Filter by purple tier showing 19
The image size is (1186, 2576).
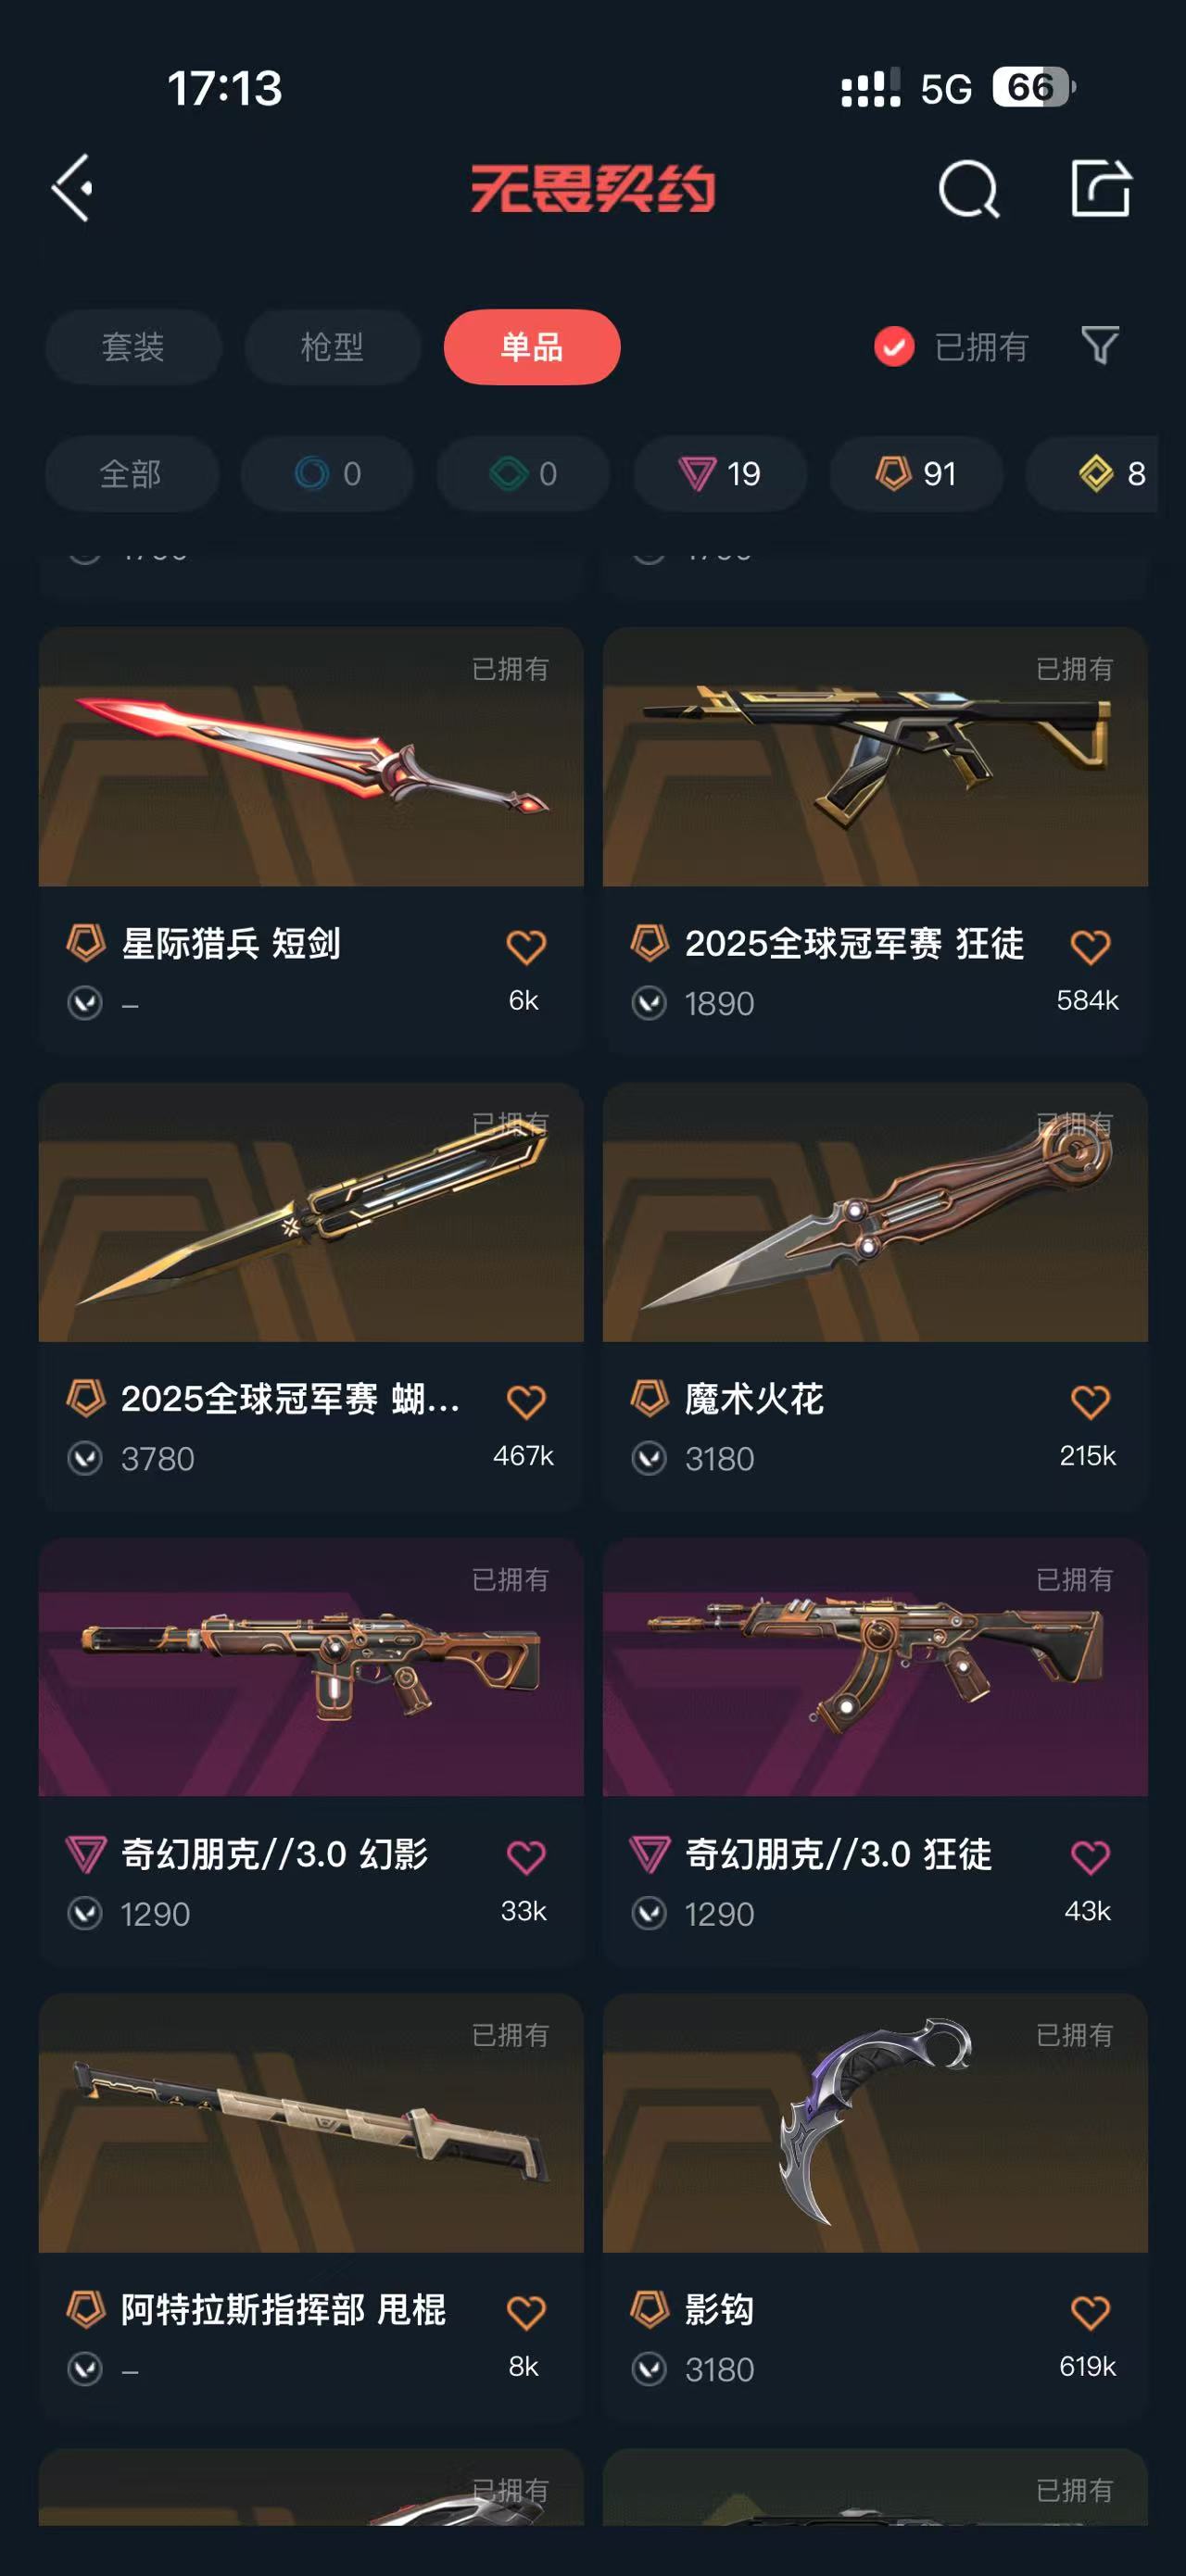(720, 473)
